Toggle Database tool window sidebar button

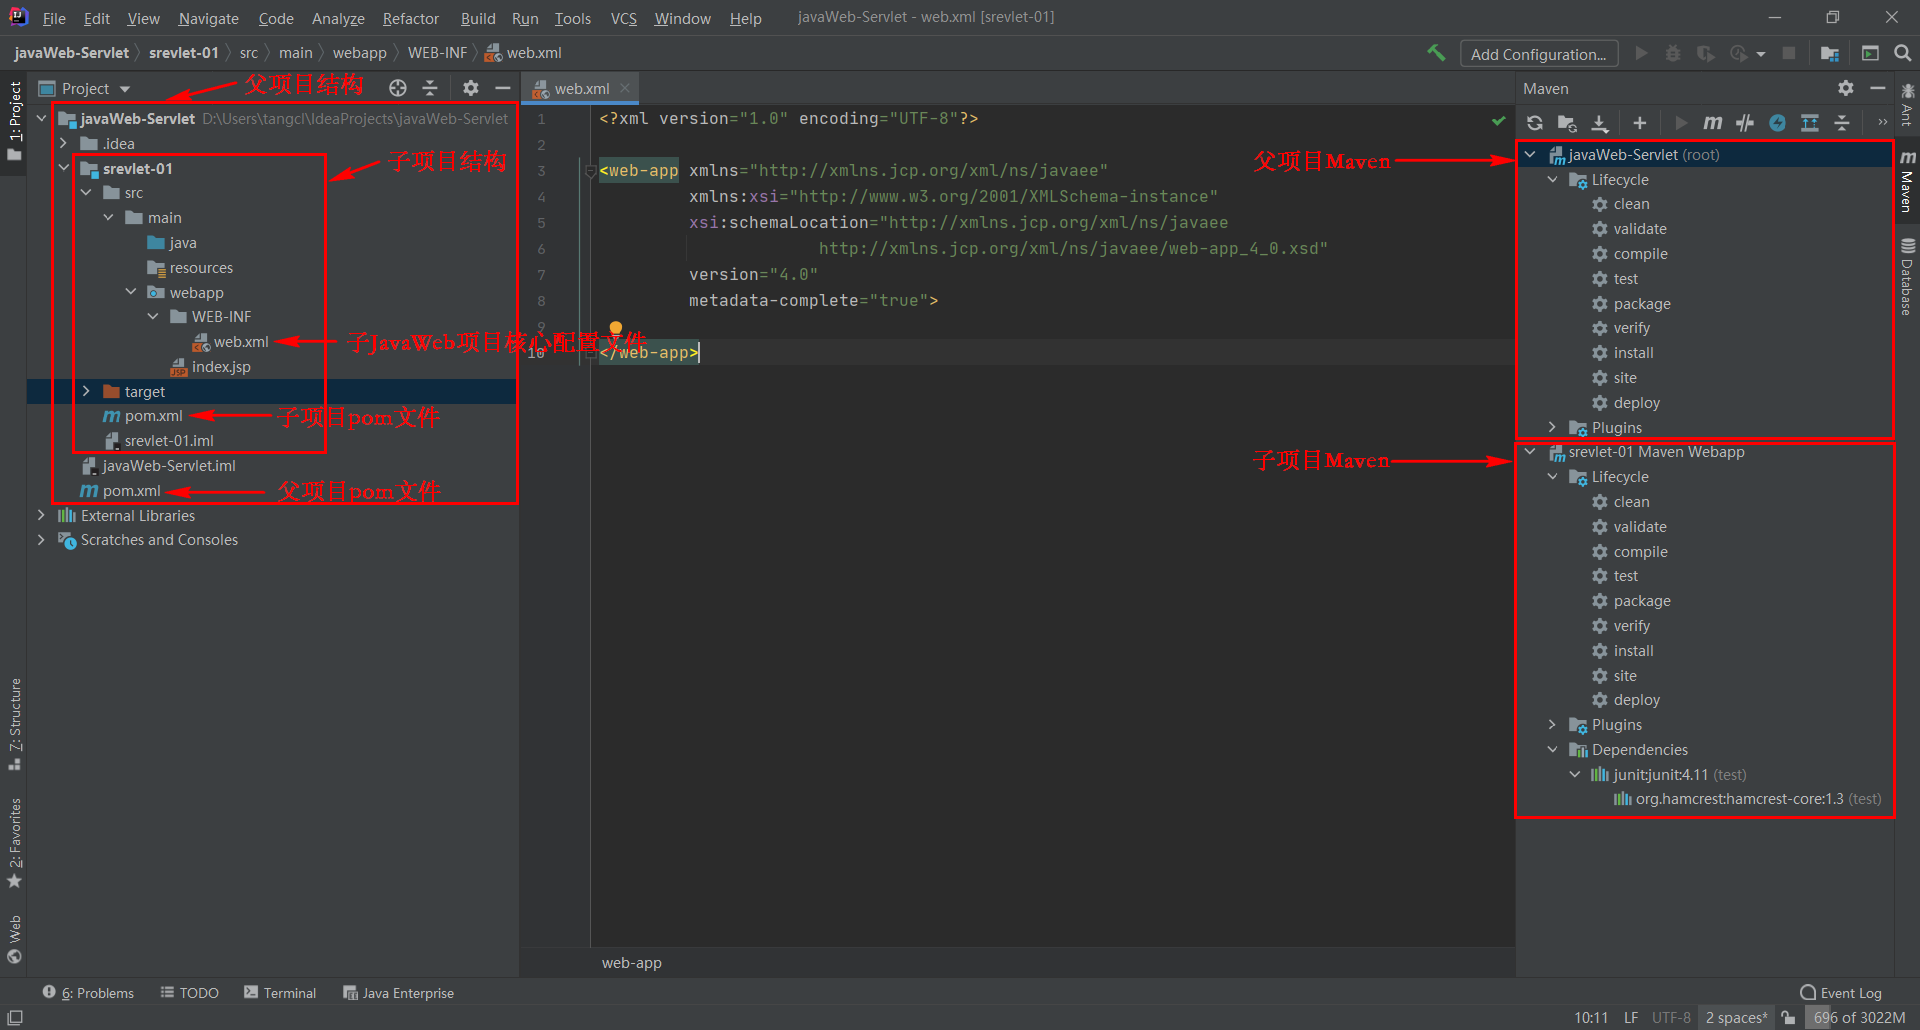click(1907, 277)
